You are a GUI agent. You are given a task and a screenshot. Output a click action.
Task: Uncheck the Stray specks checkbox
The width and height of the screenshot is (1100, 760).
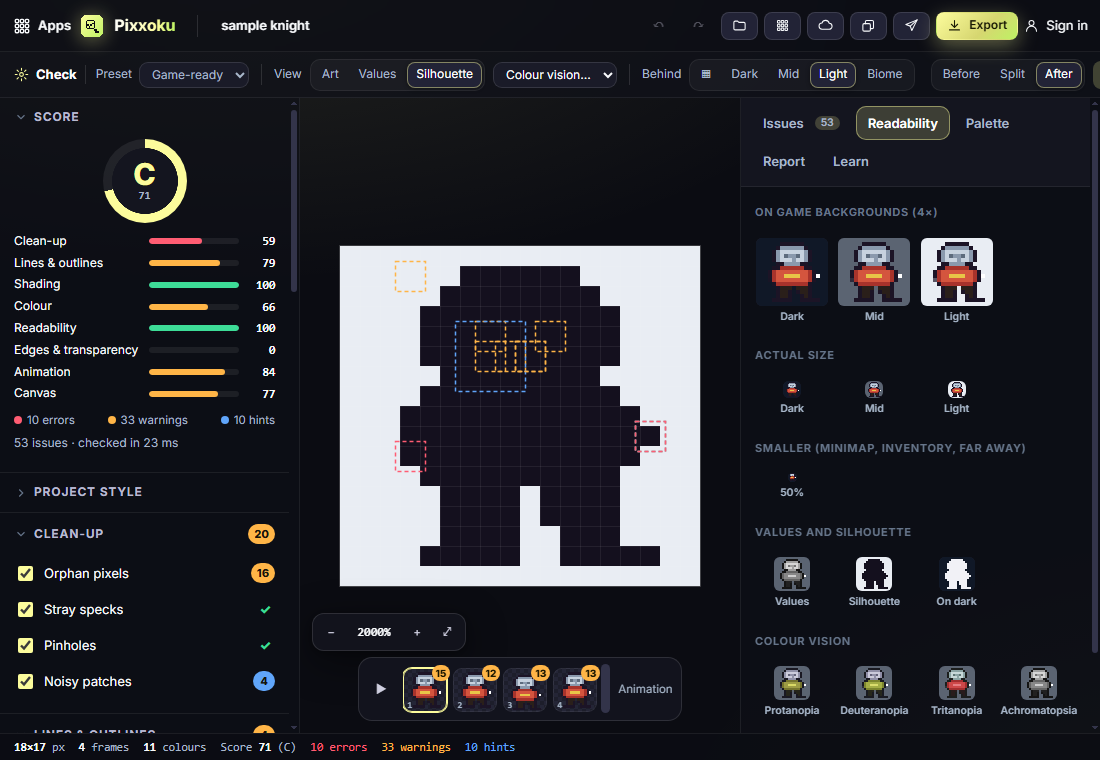25,609
